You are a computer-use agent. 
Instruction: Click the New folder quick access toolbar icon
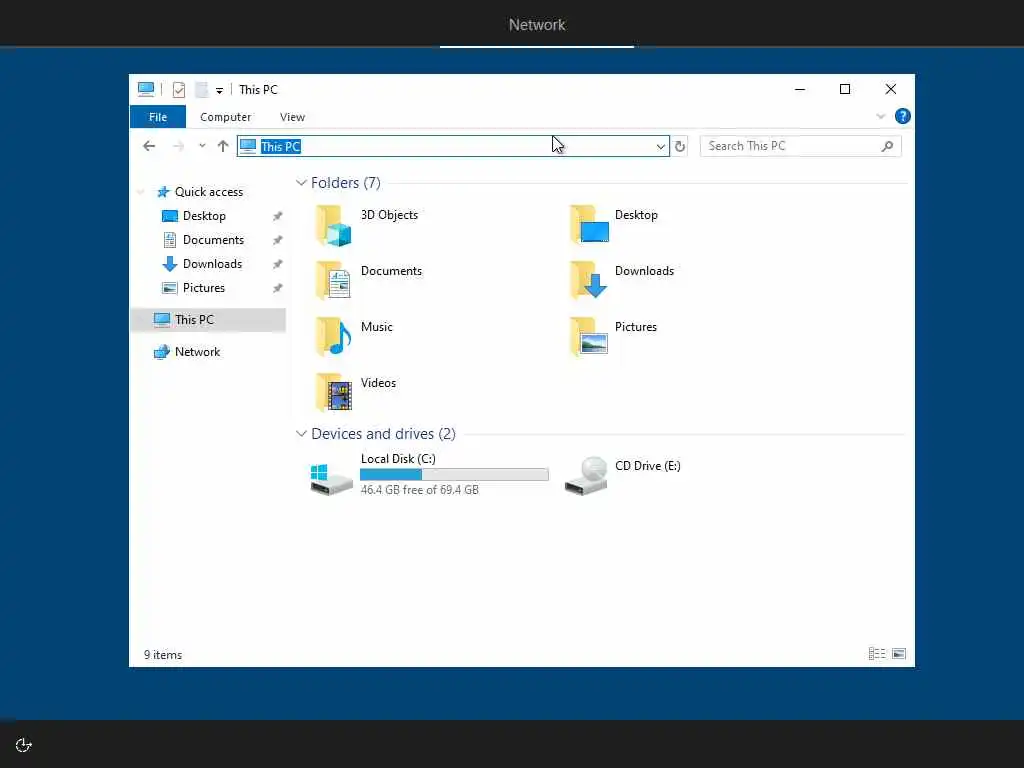pos(201,89)
